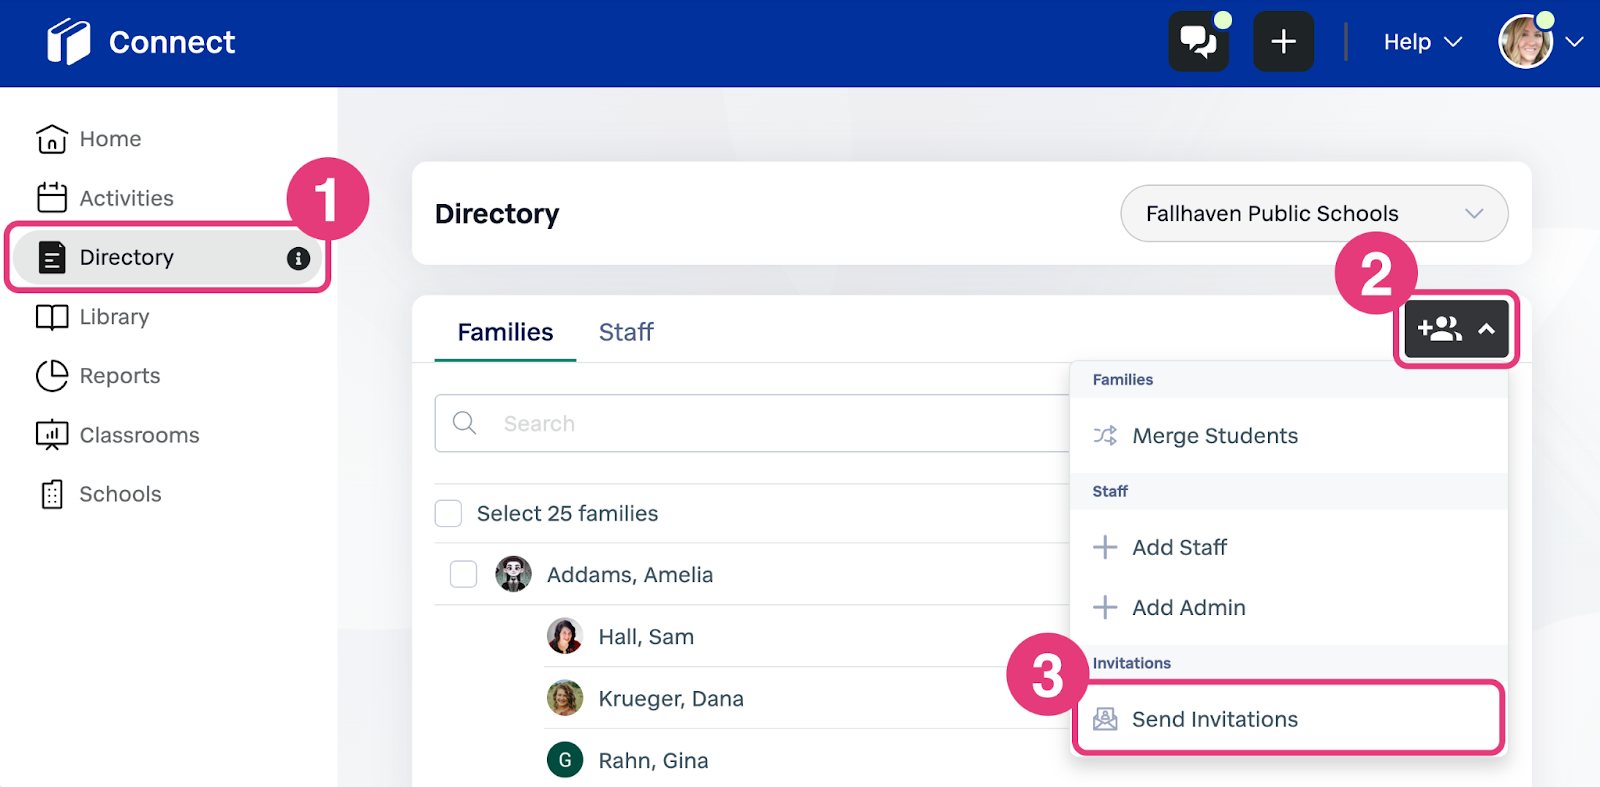1600x787 pixels.
Task: Open the Help dropdown menu
Action: 1422,42
